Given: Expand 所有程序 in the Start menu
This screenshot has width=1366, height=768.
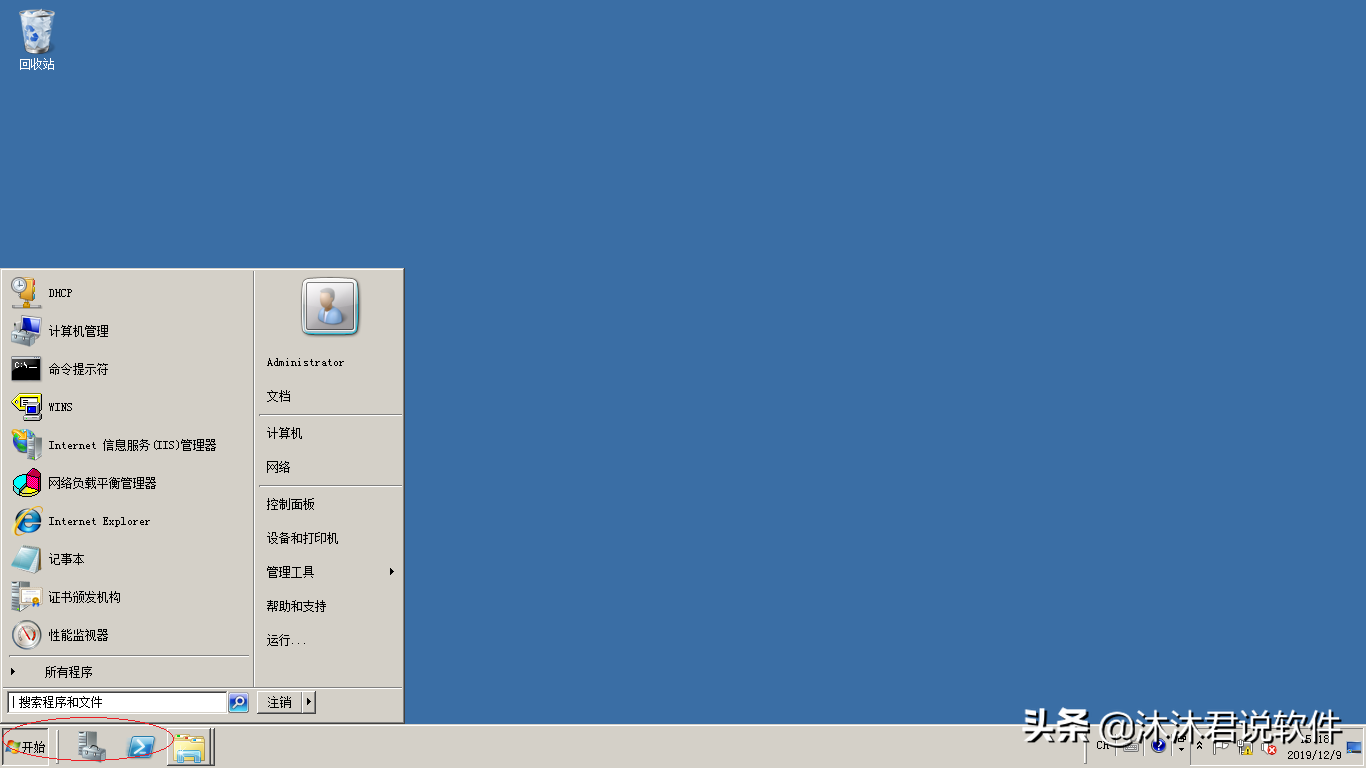Looking at the screenshot, I should (x=67, y=671).
